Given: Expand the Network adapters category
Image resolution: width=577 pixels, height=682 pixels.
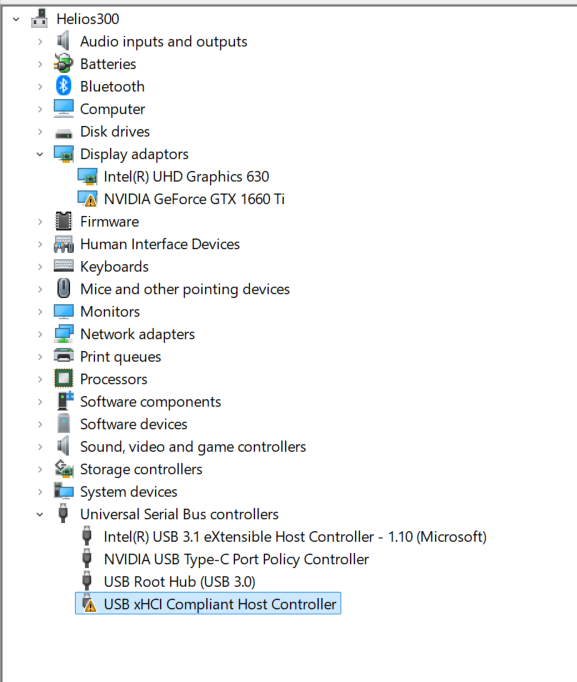Looking at the screenshot, I should point(40,334).
